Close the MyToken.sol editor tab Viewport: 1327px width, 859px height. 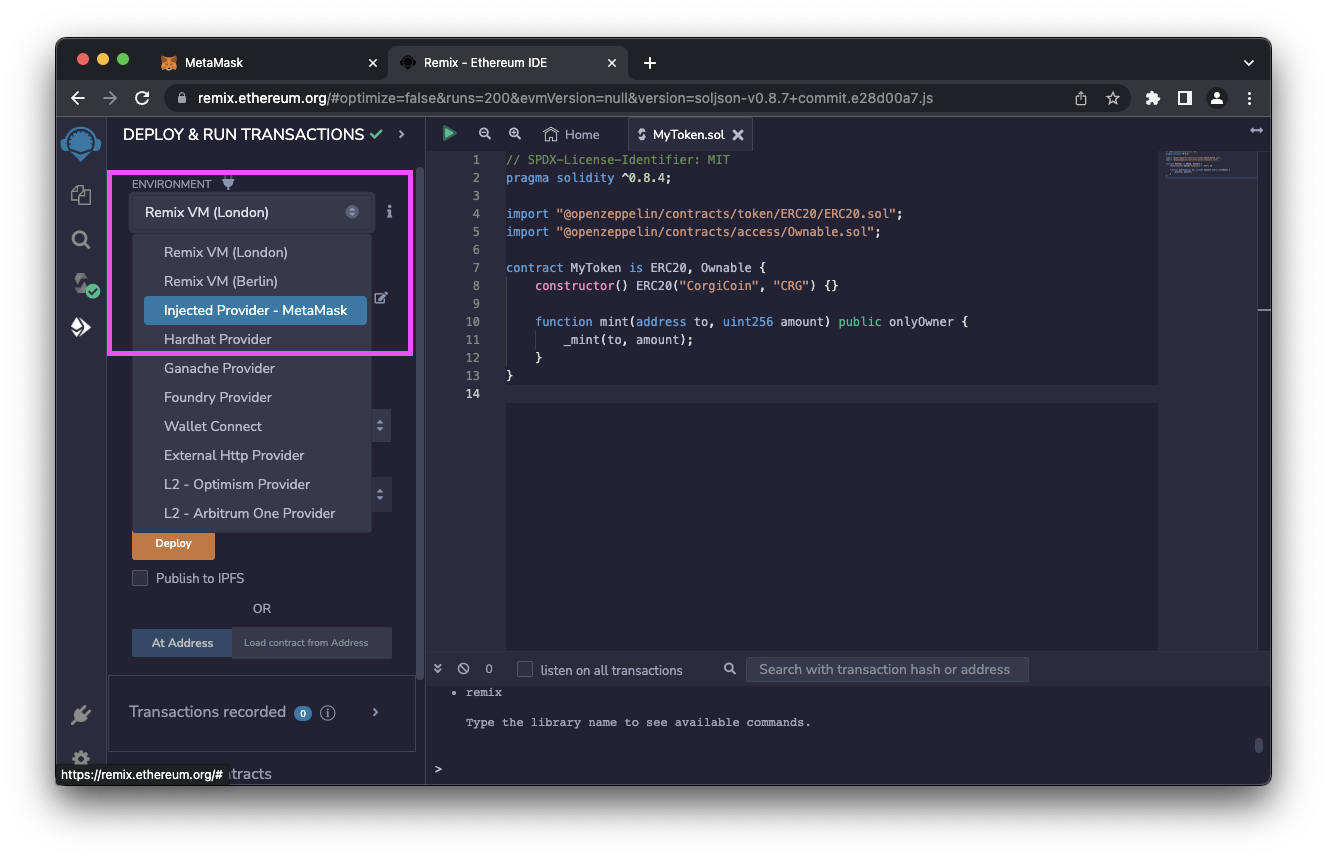(738, 135)
